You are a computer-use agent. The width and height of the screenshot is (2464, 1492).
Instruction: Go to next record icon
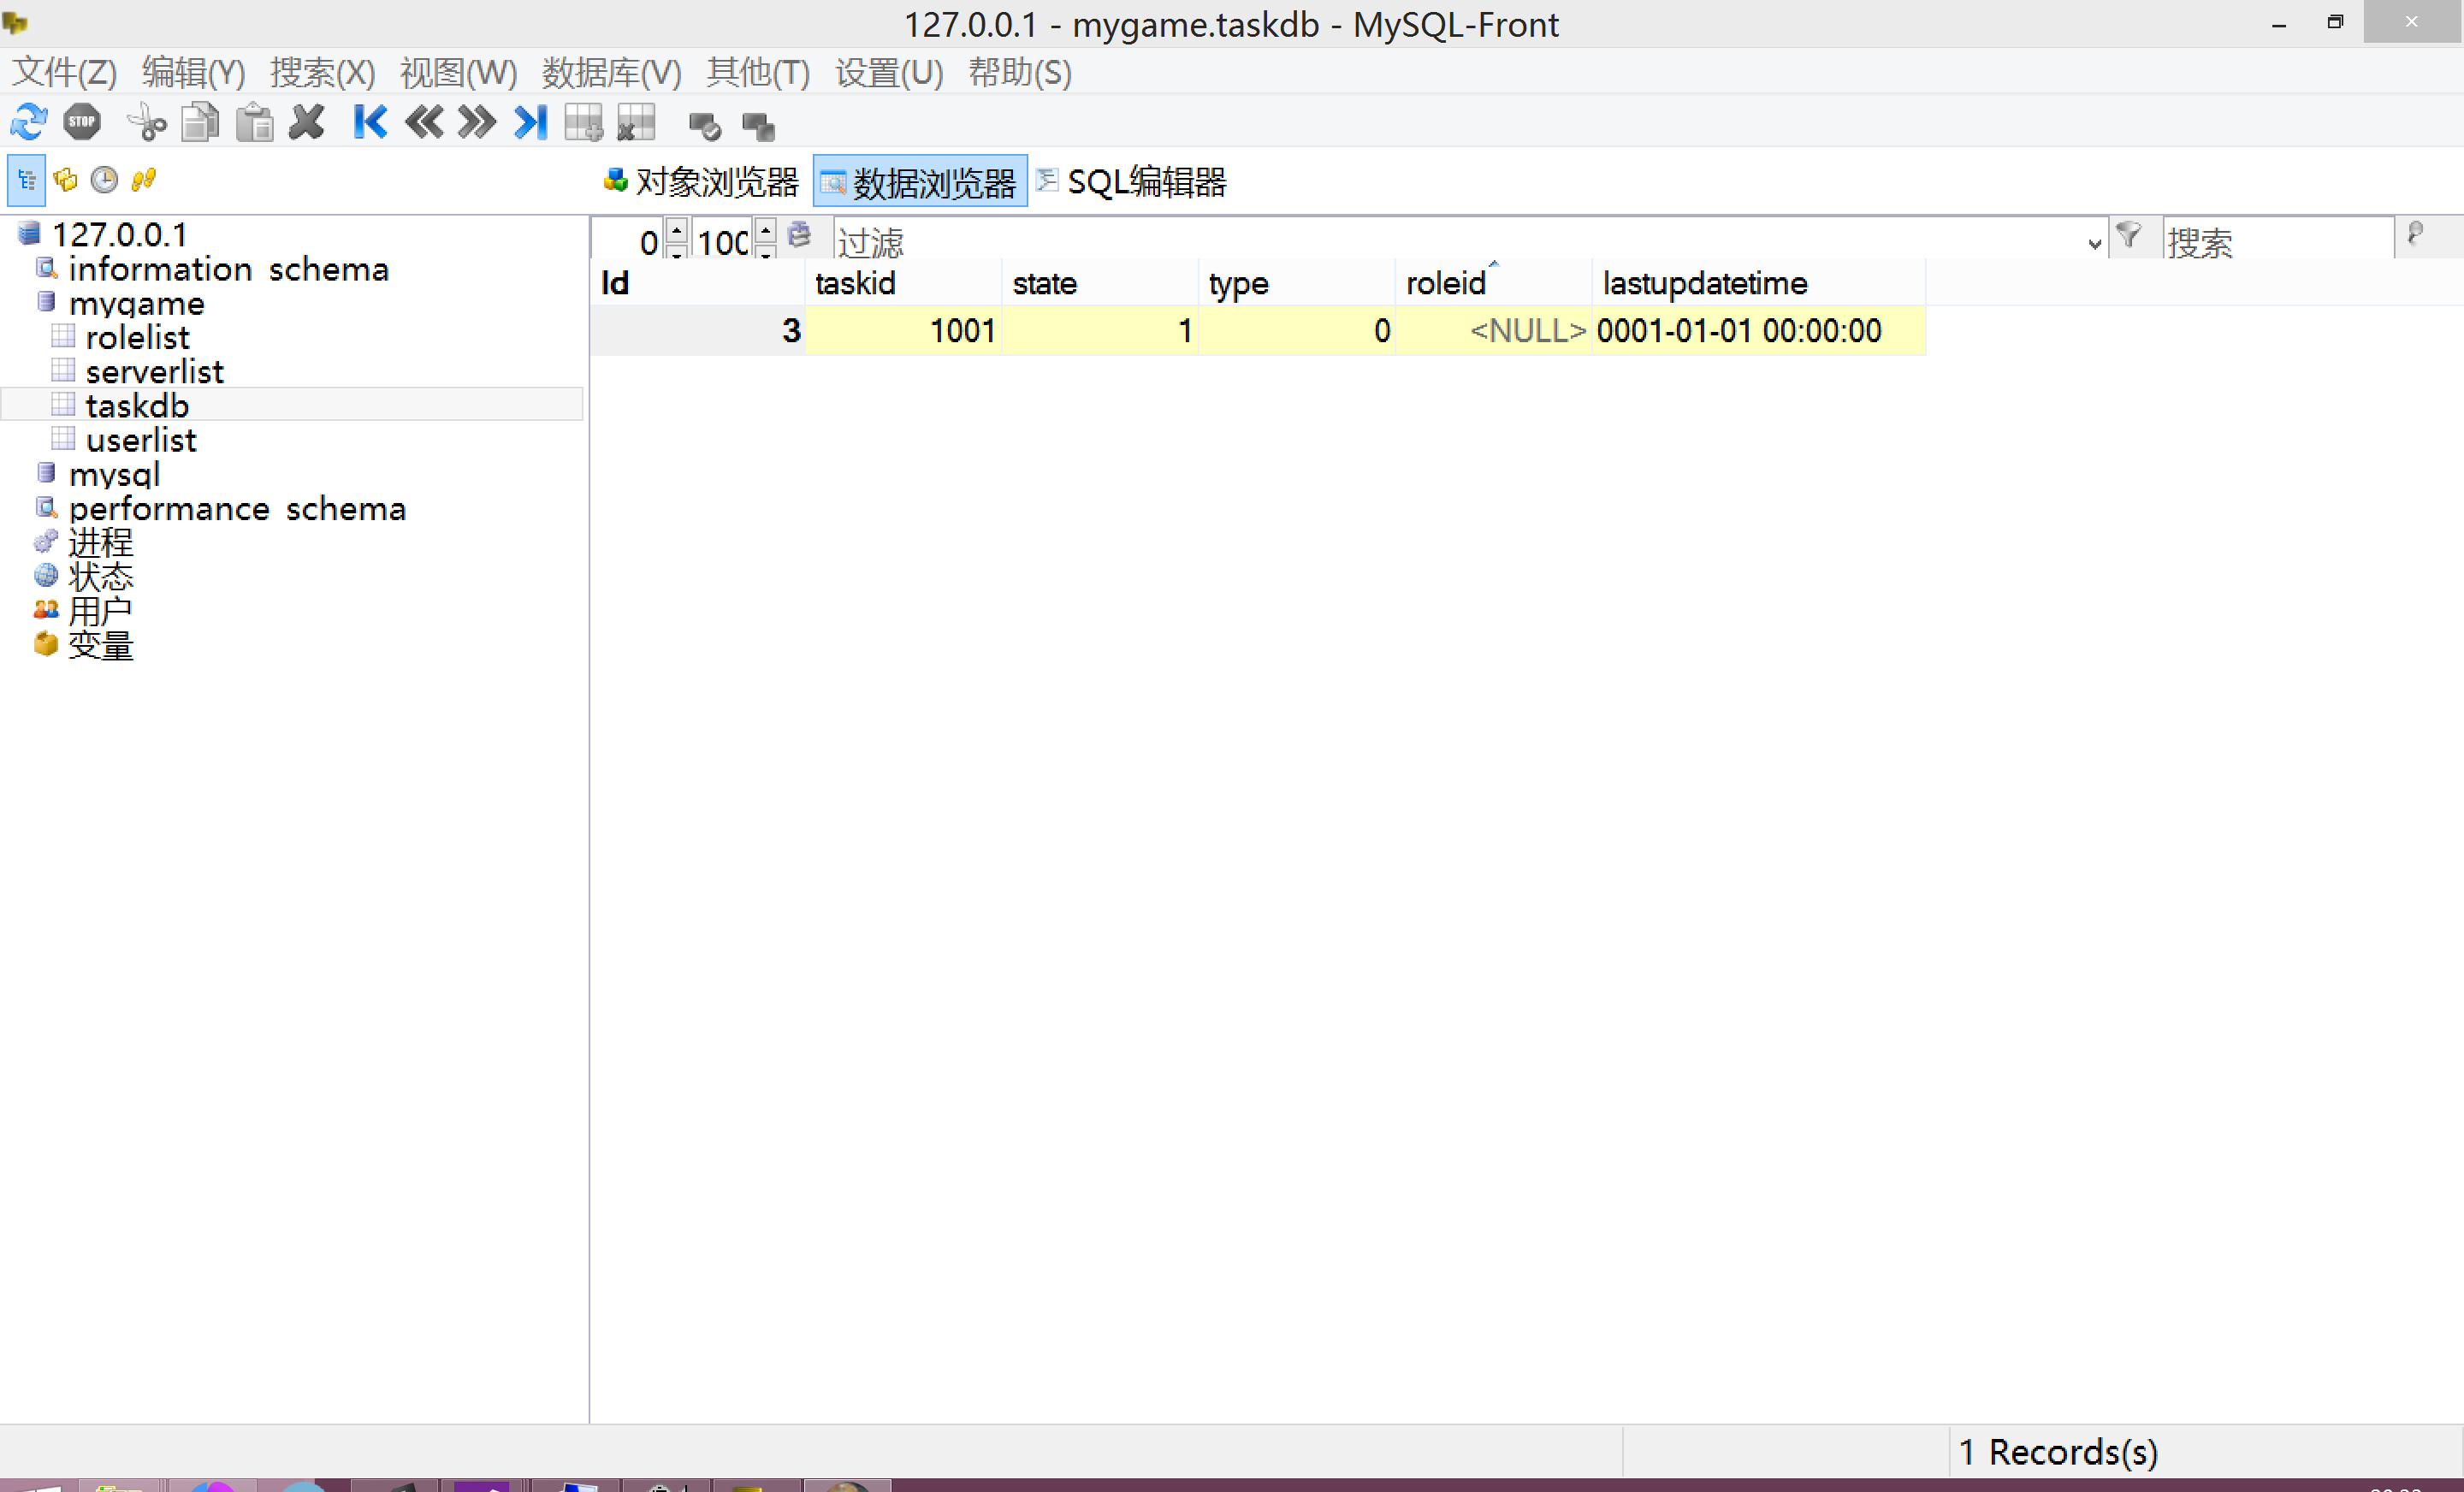pos(477,123)
